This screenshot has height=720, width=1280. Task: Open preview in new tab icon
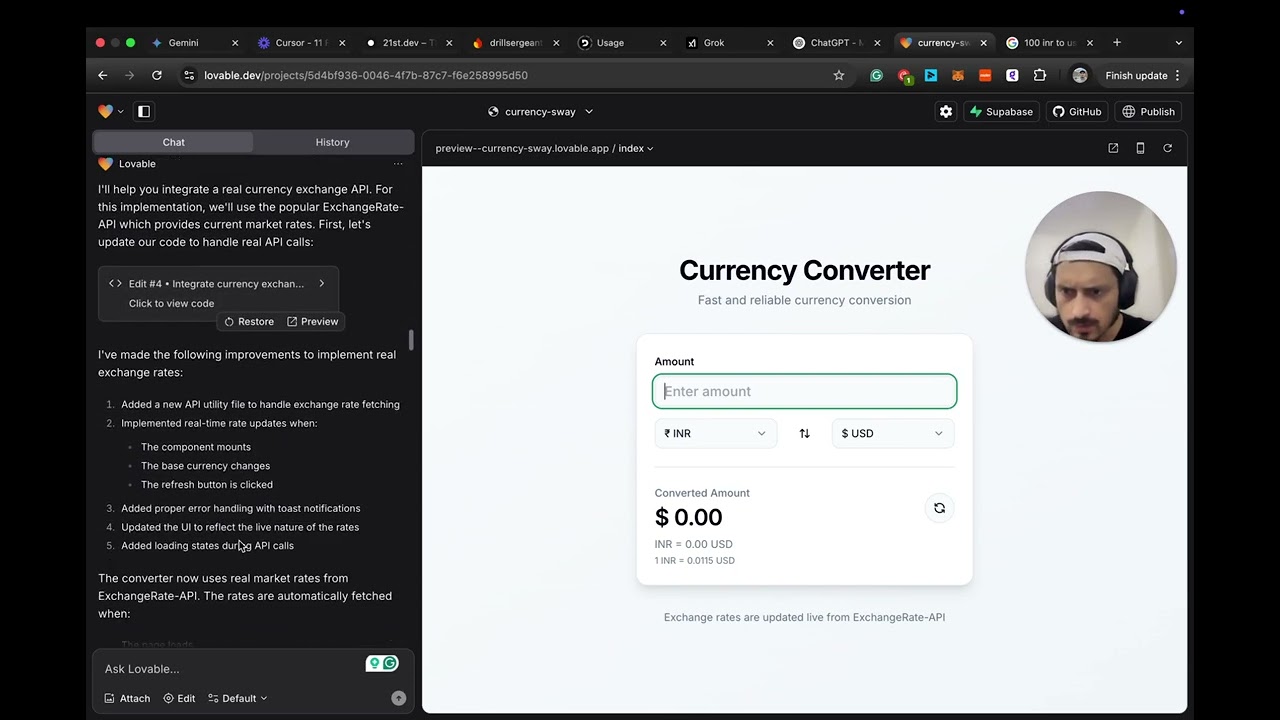1113,148
